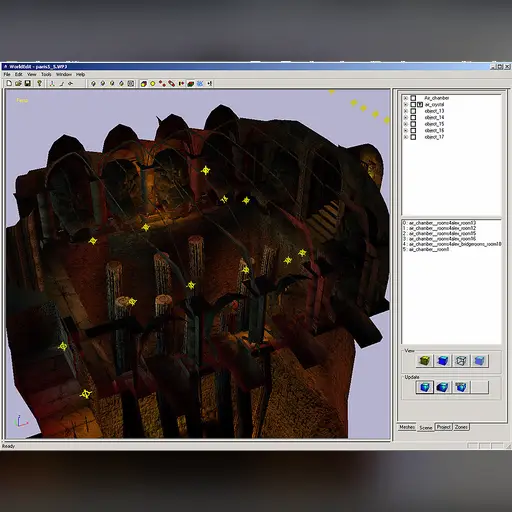Click the Persp viewport label
Image resolution: width=512 pixels, height=512 pixels.
pyautogui.click(x=22, y=100)
